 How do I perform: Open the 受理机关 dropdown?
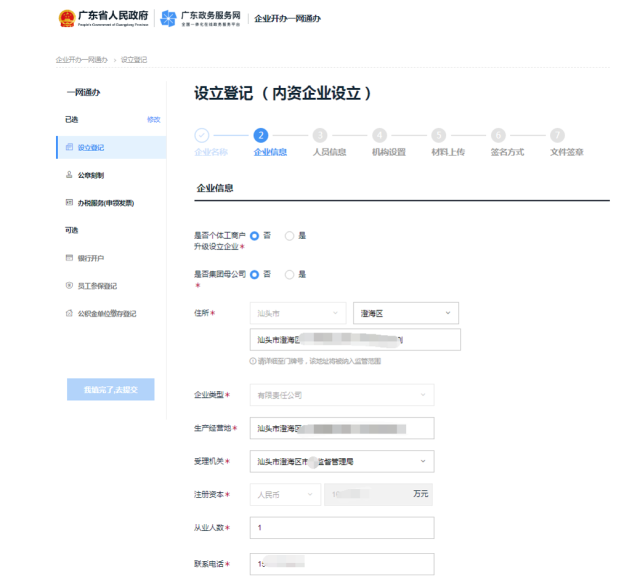point(342,461)
